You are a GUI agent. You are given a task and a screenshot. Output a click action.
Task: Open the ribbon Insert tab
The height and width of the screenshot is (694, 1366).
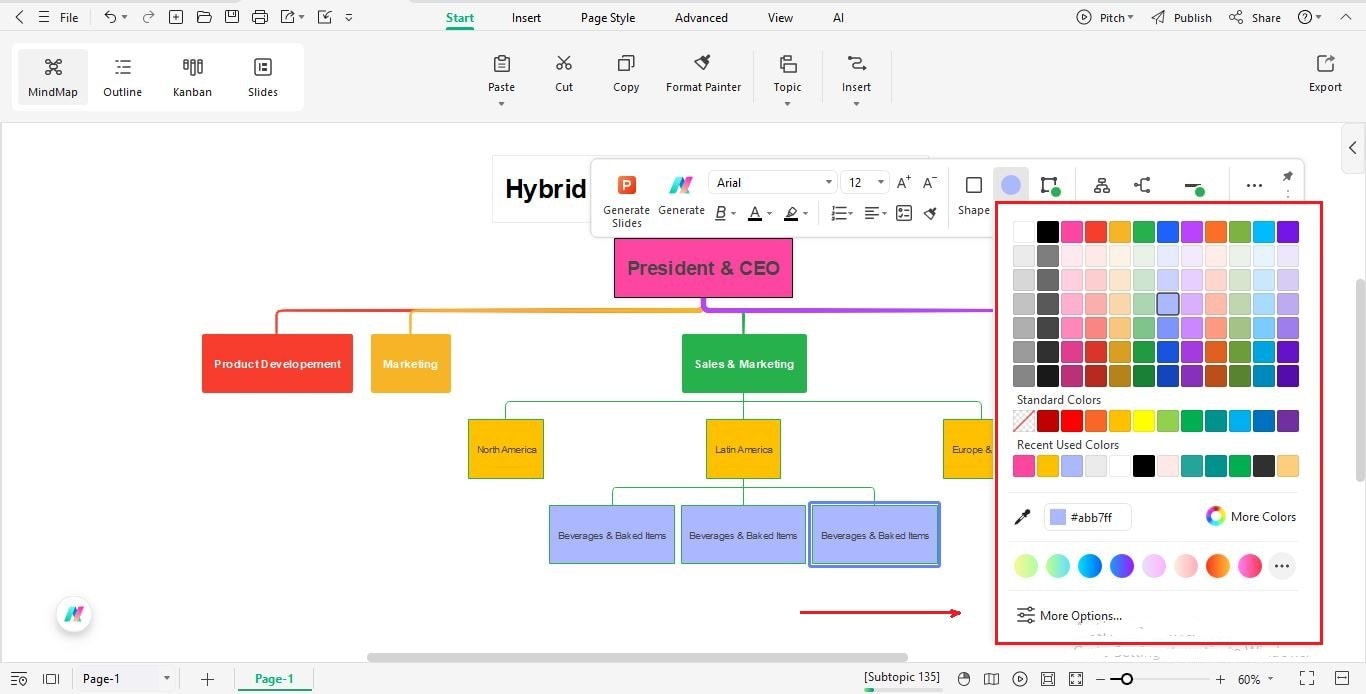(526, 18)
